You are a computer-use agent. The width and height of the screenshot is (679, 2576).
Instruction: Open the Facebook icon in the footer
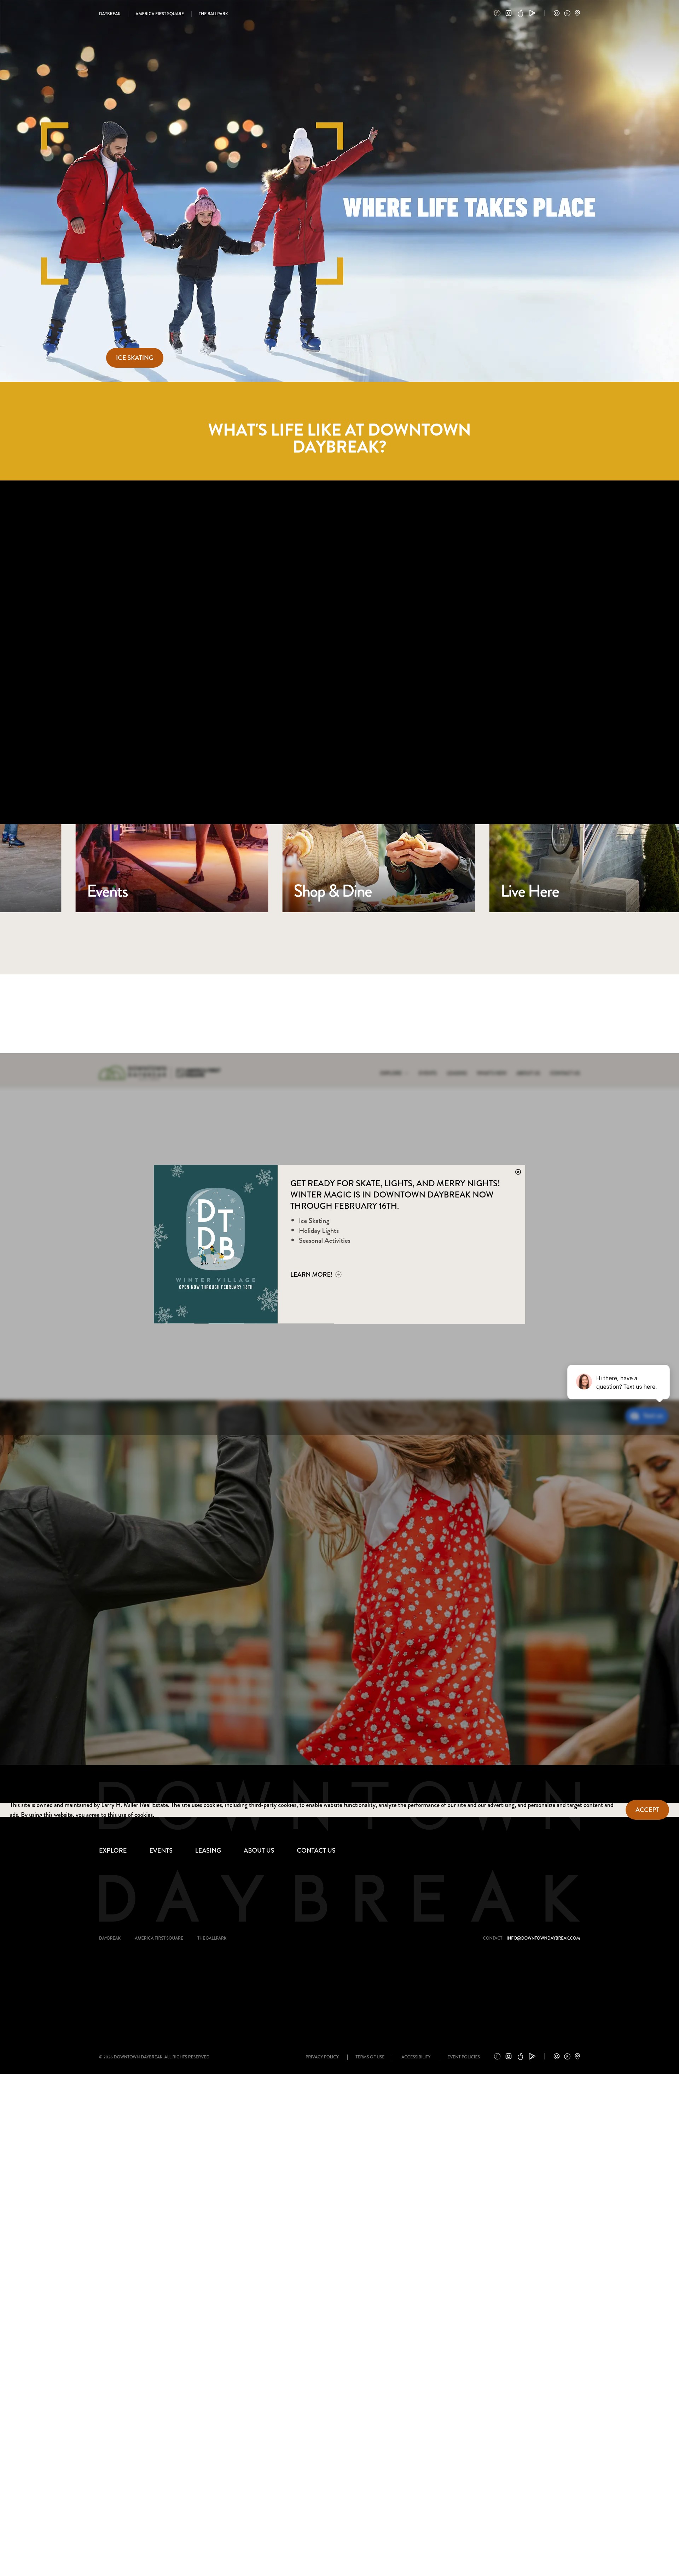pos(497,2056)
